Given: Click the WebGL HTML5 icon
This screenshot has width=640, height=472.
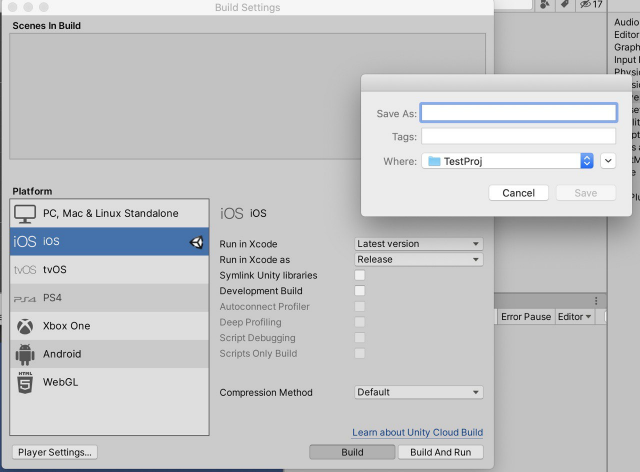Looking at the screenshot, I should point(25,383).
